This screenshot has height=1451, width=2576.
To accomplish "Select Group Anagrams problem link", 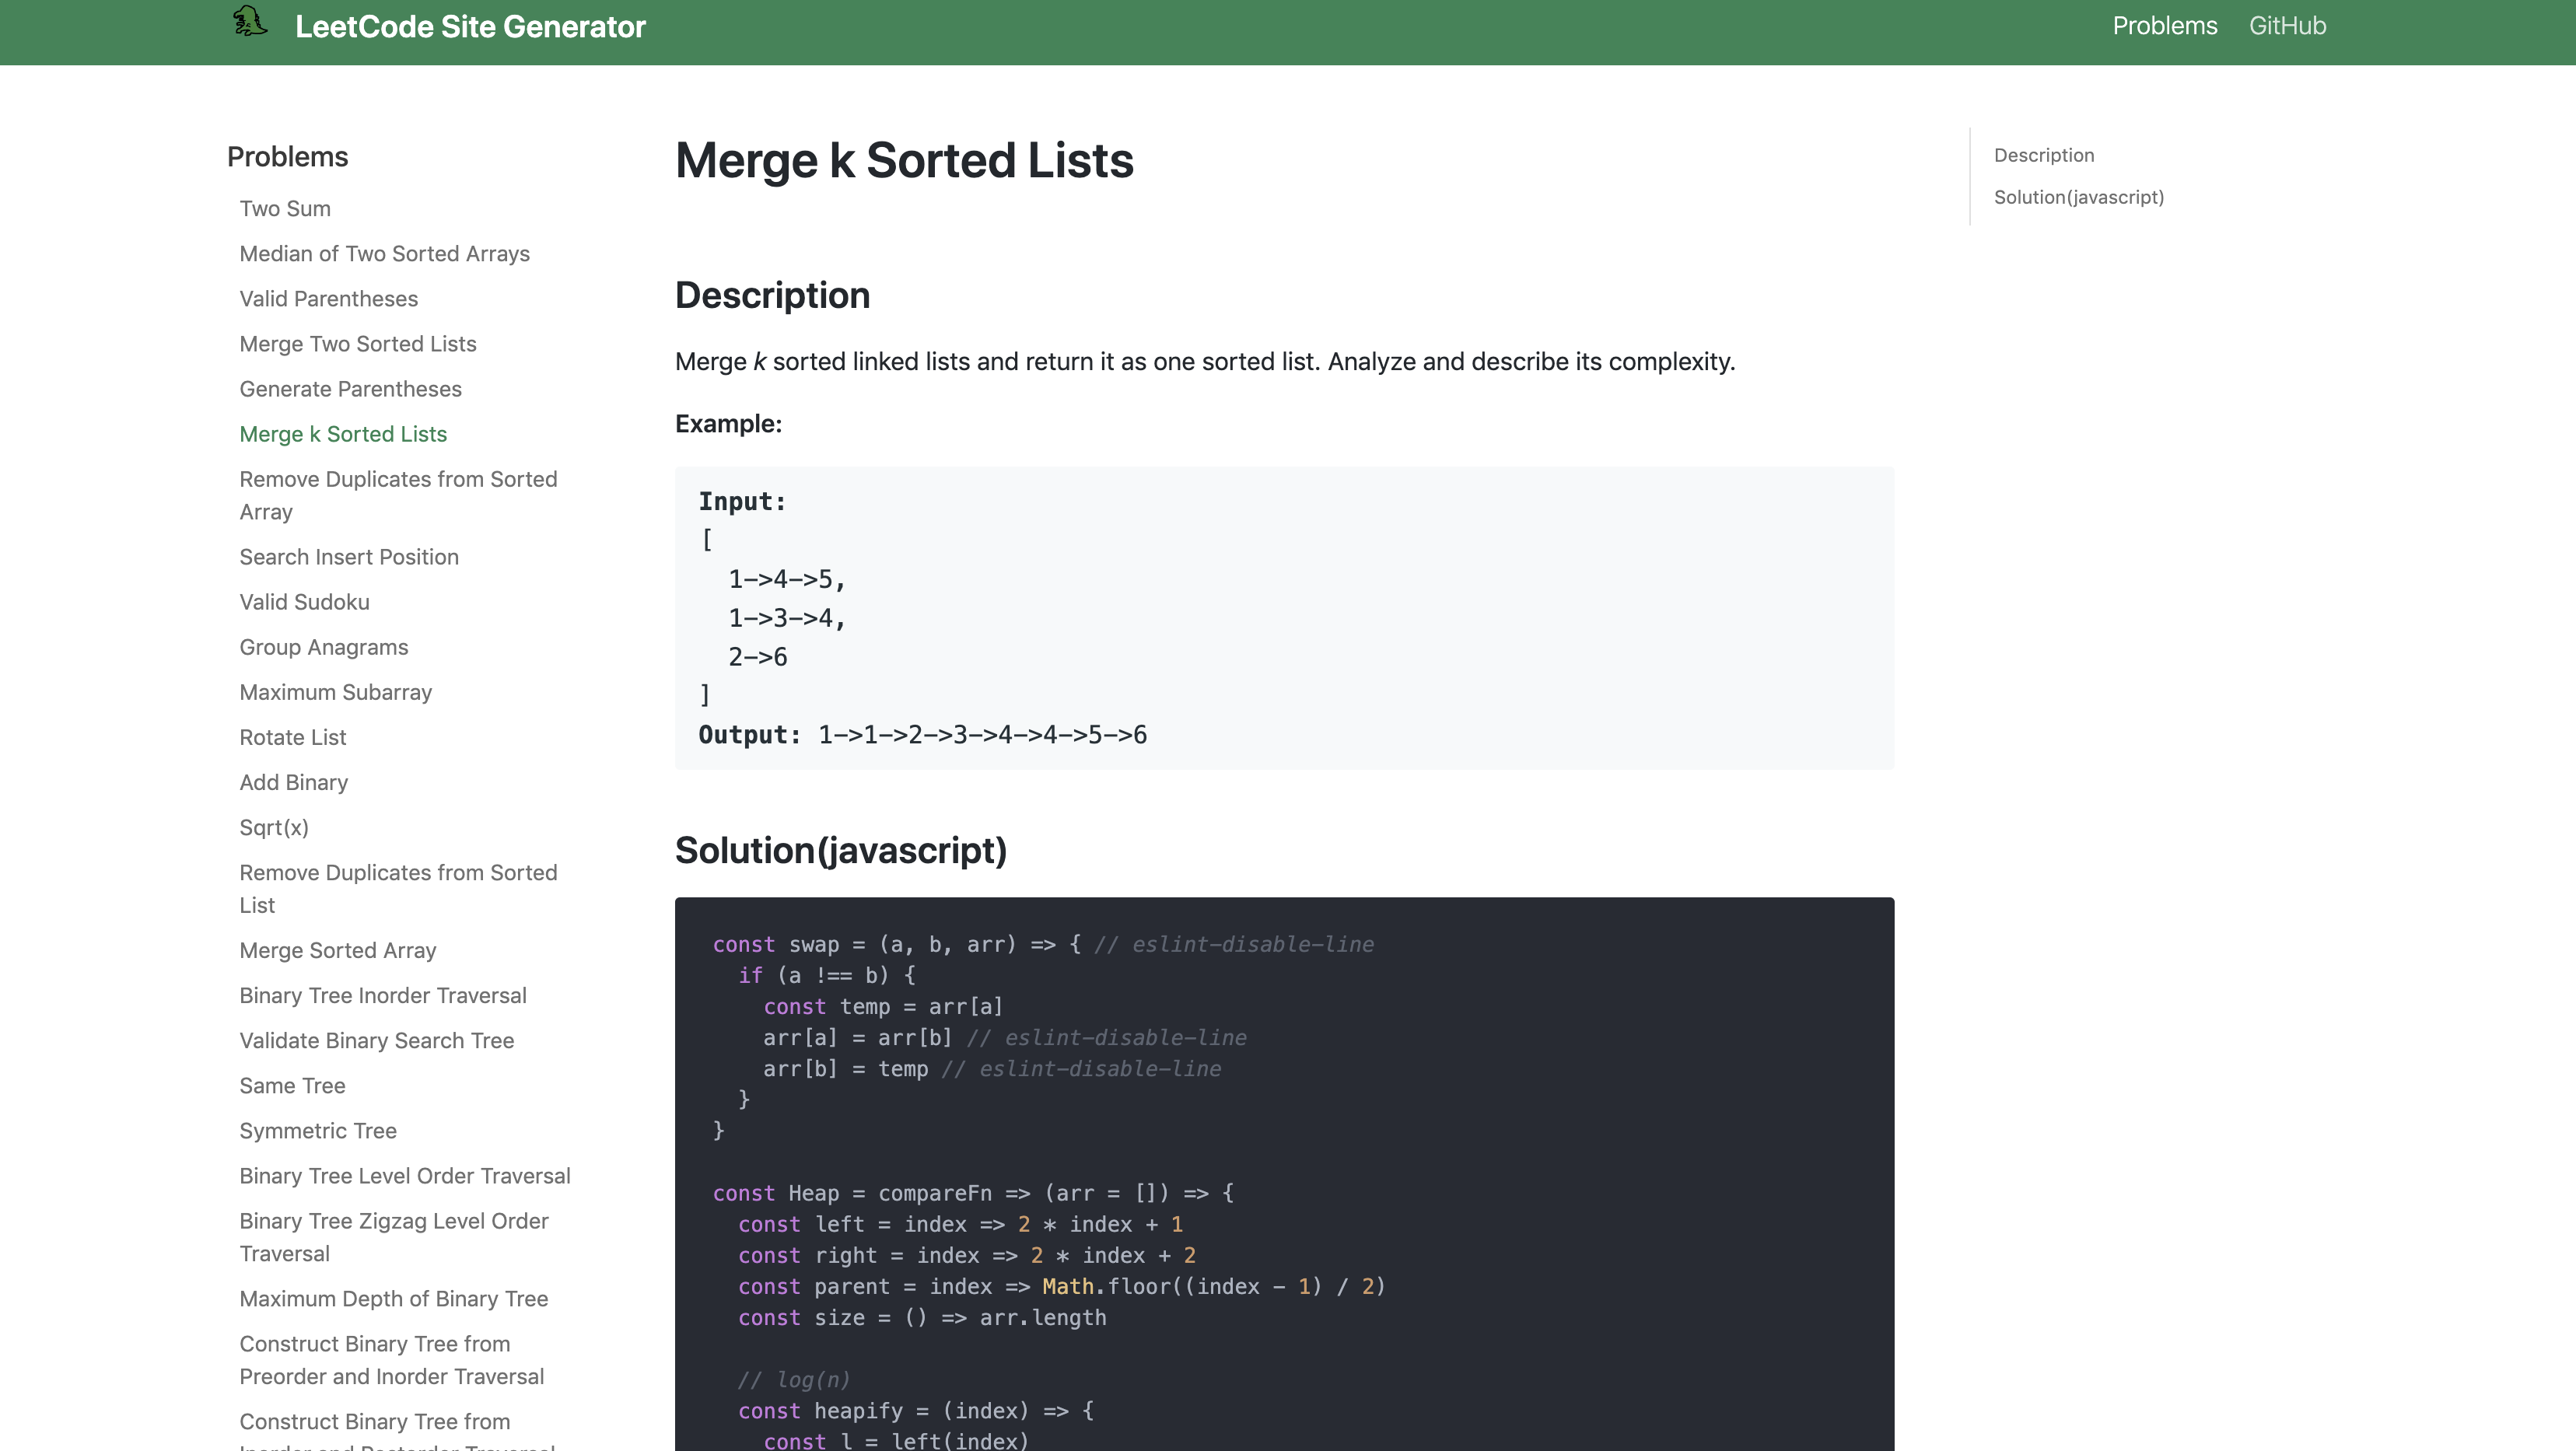I will coord(322,646).
